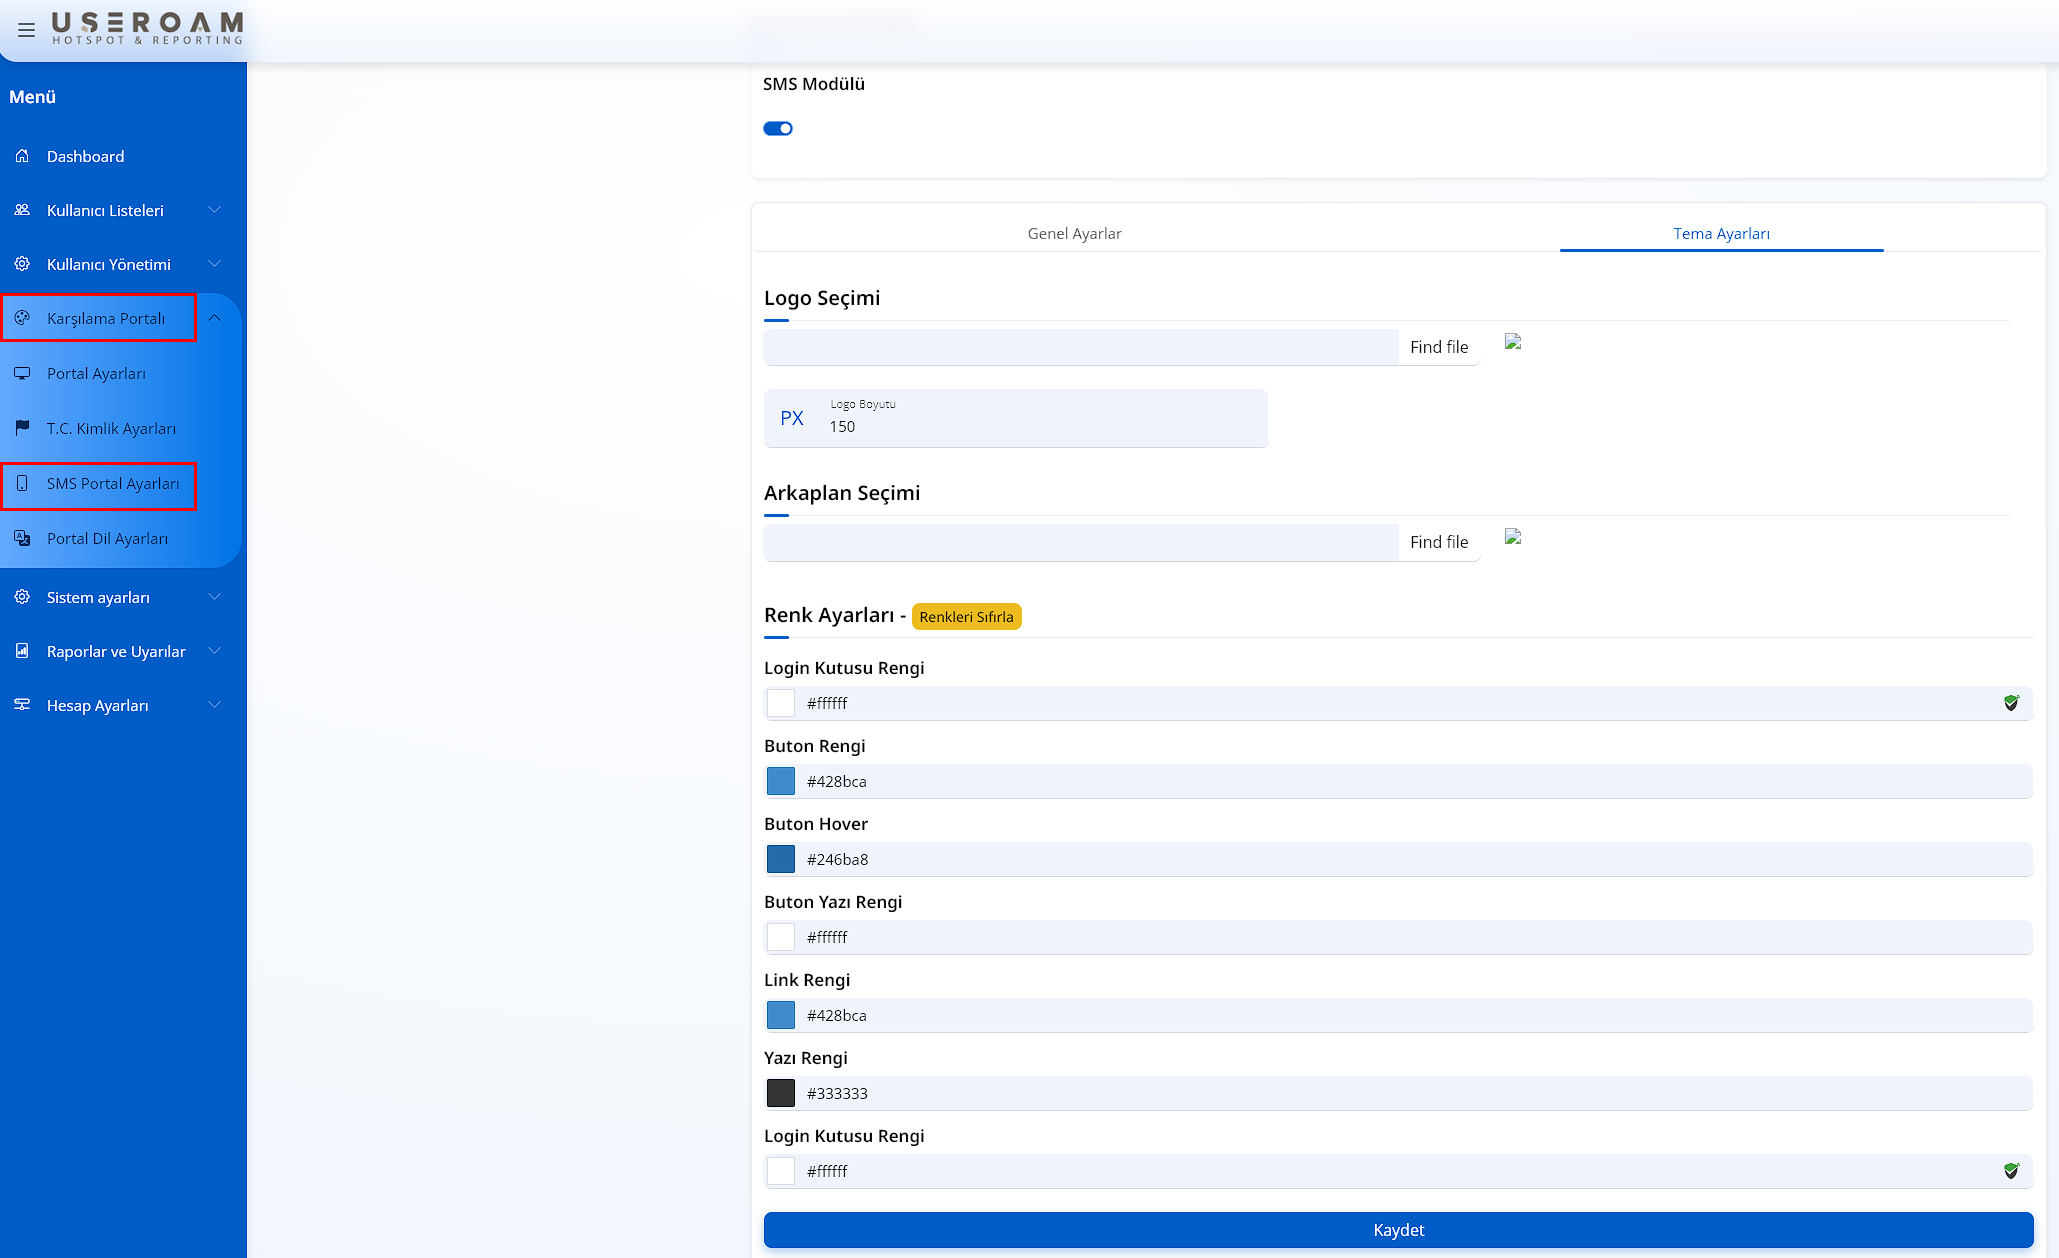Click the Renkleri Sıfırla reset button
The height and width of the screenshot is (1258, 2059).
966,617
